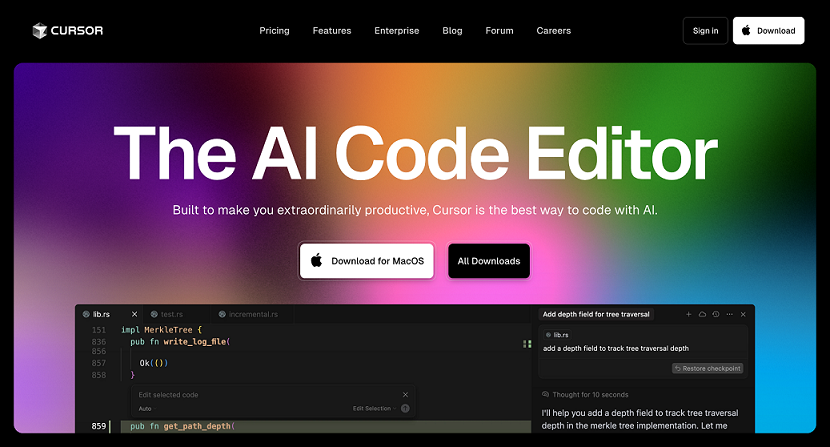This screenshot has height=447, width=830.
Task: Click the Add depth field chat tab
Action: click(596, 314)
